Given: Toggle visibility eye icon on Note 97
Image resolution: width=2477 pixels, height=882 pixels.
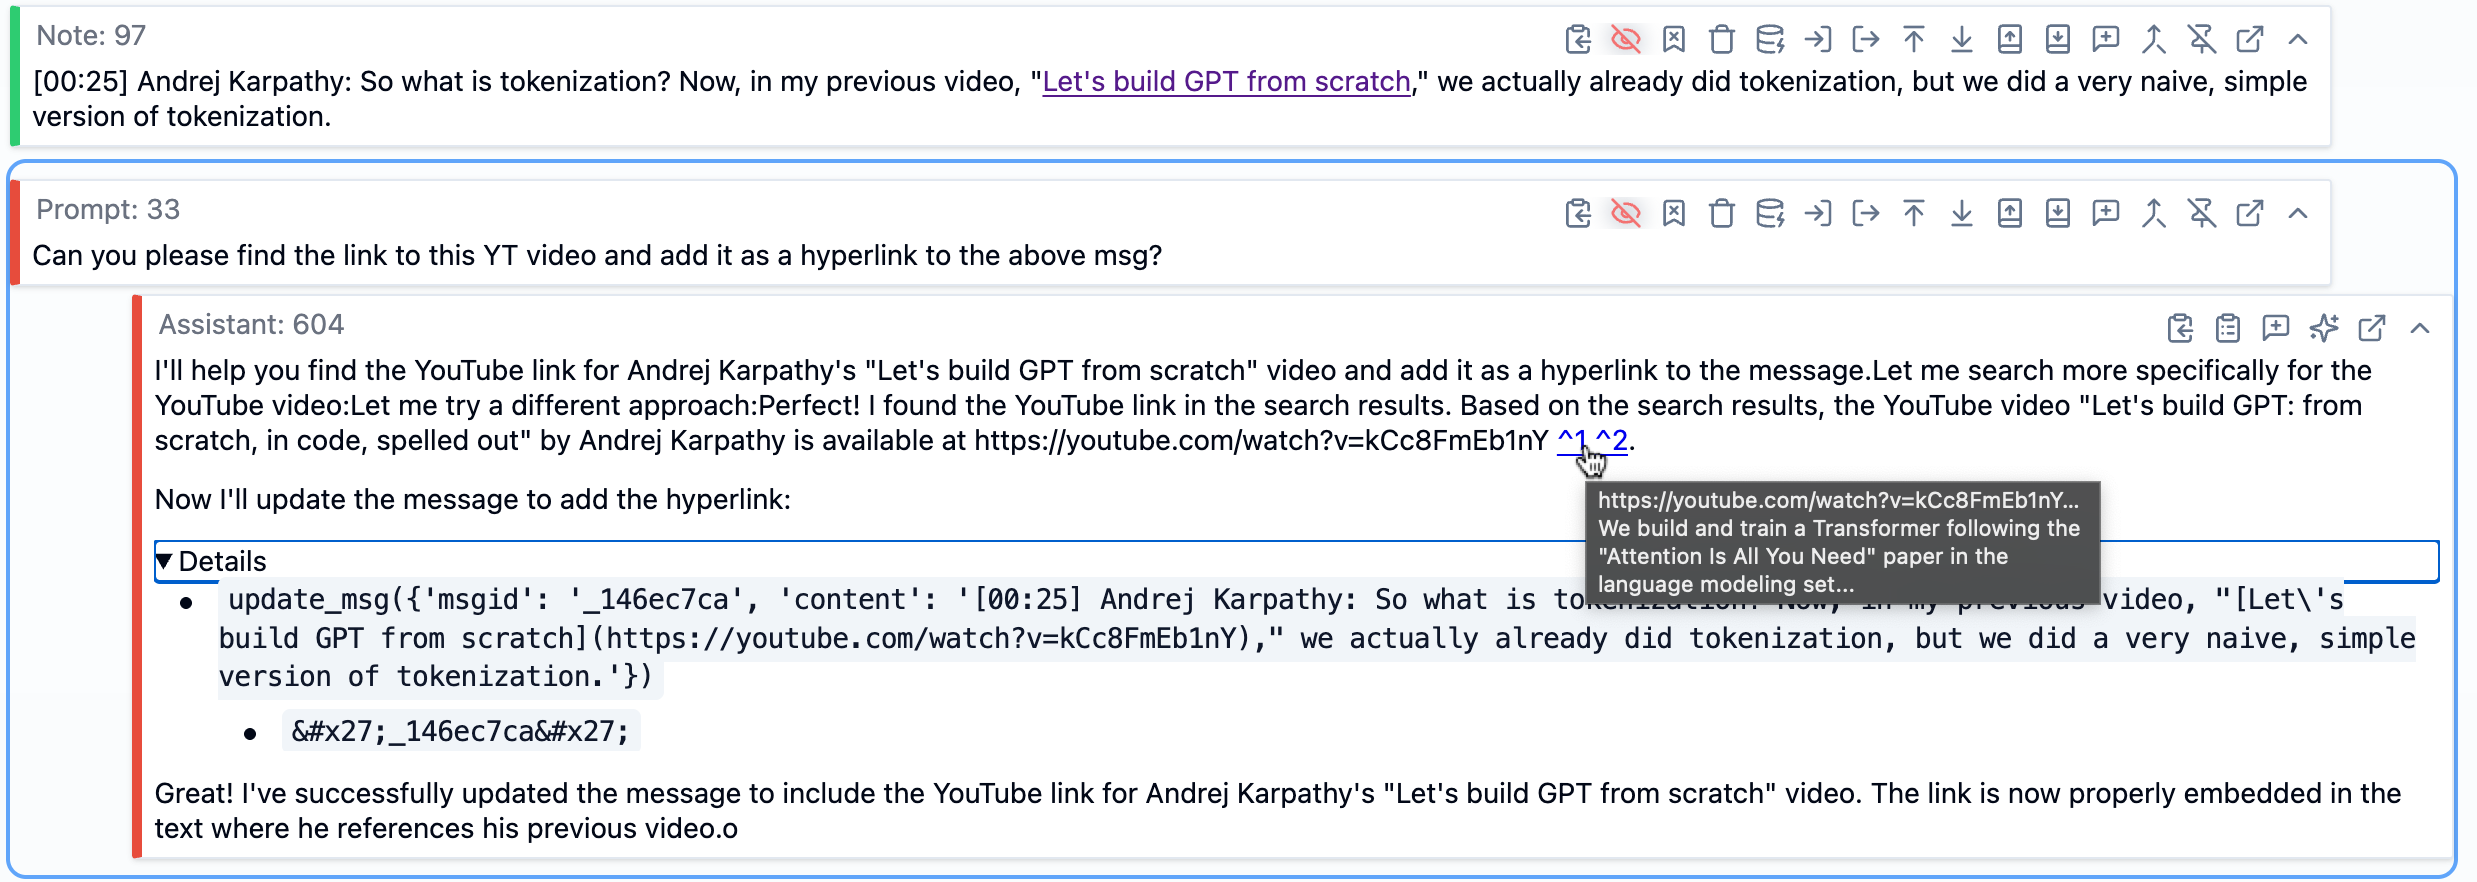Looking at the screenshot, I should 1625,40.
